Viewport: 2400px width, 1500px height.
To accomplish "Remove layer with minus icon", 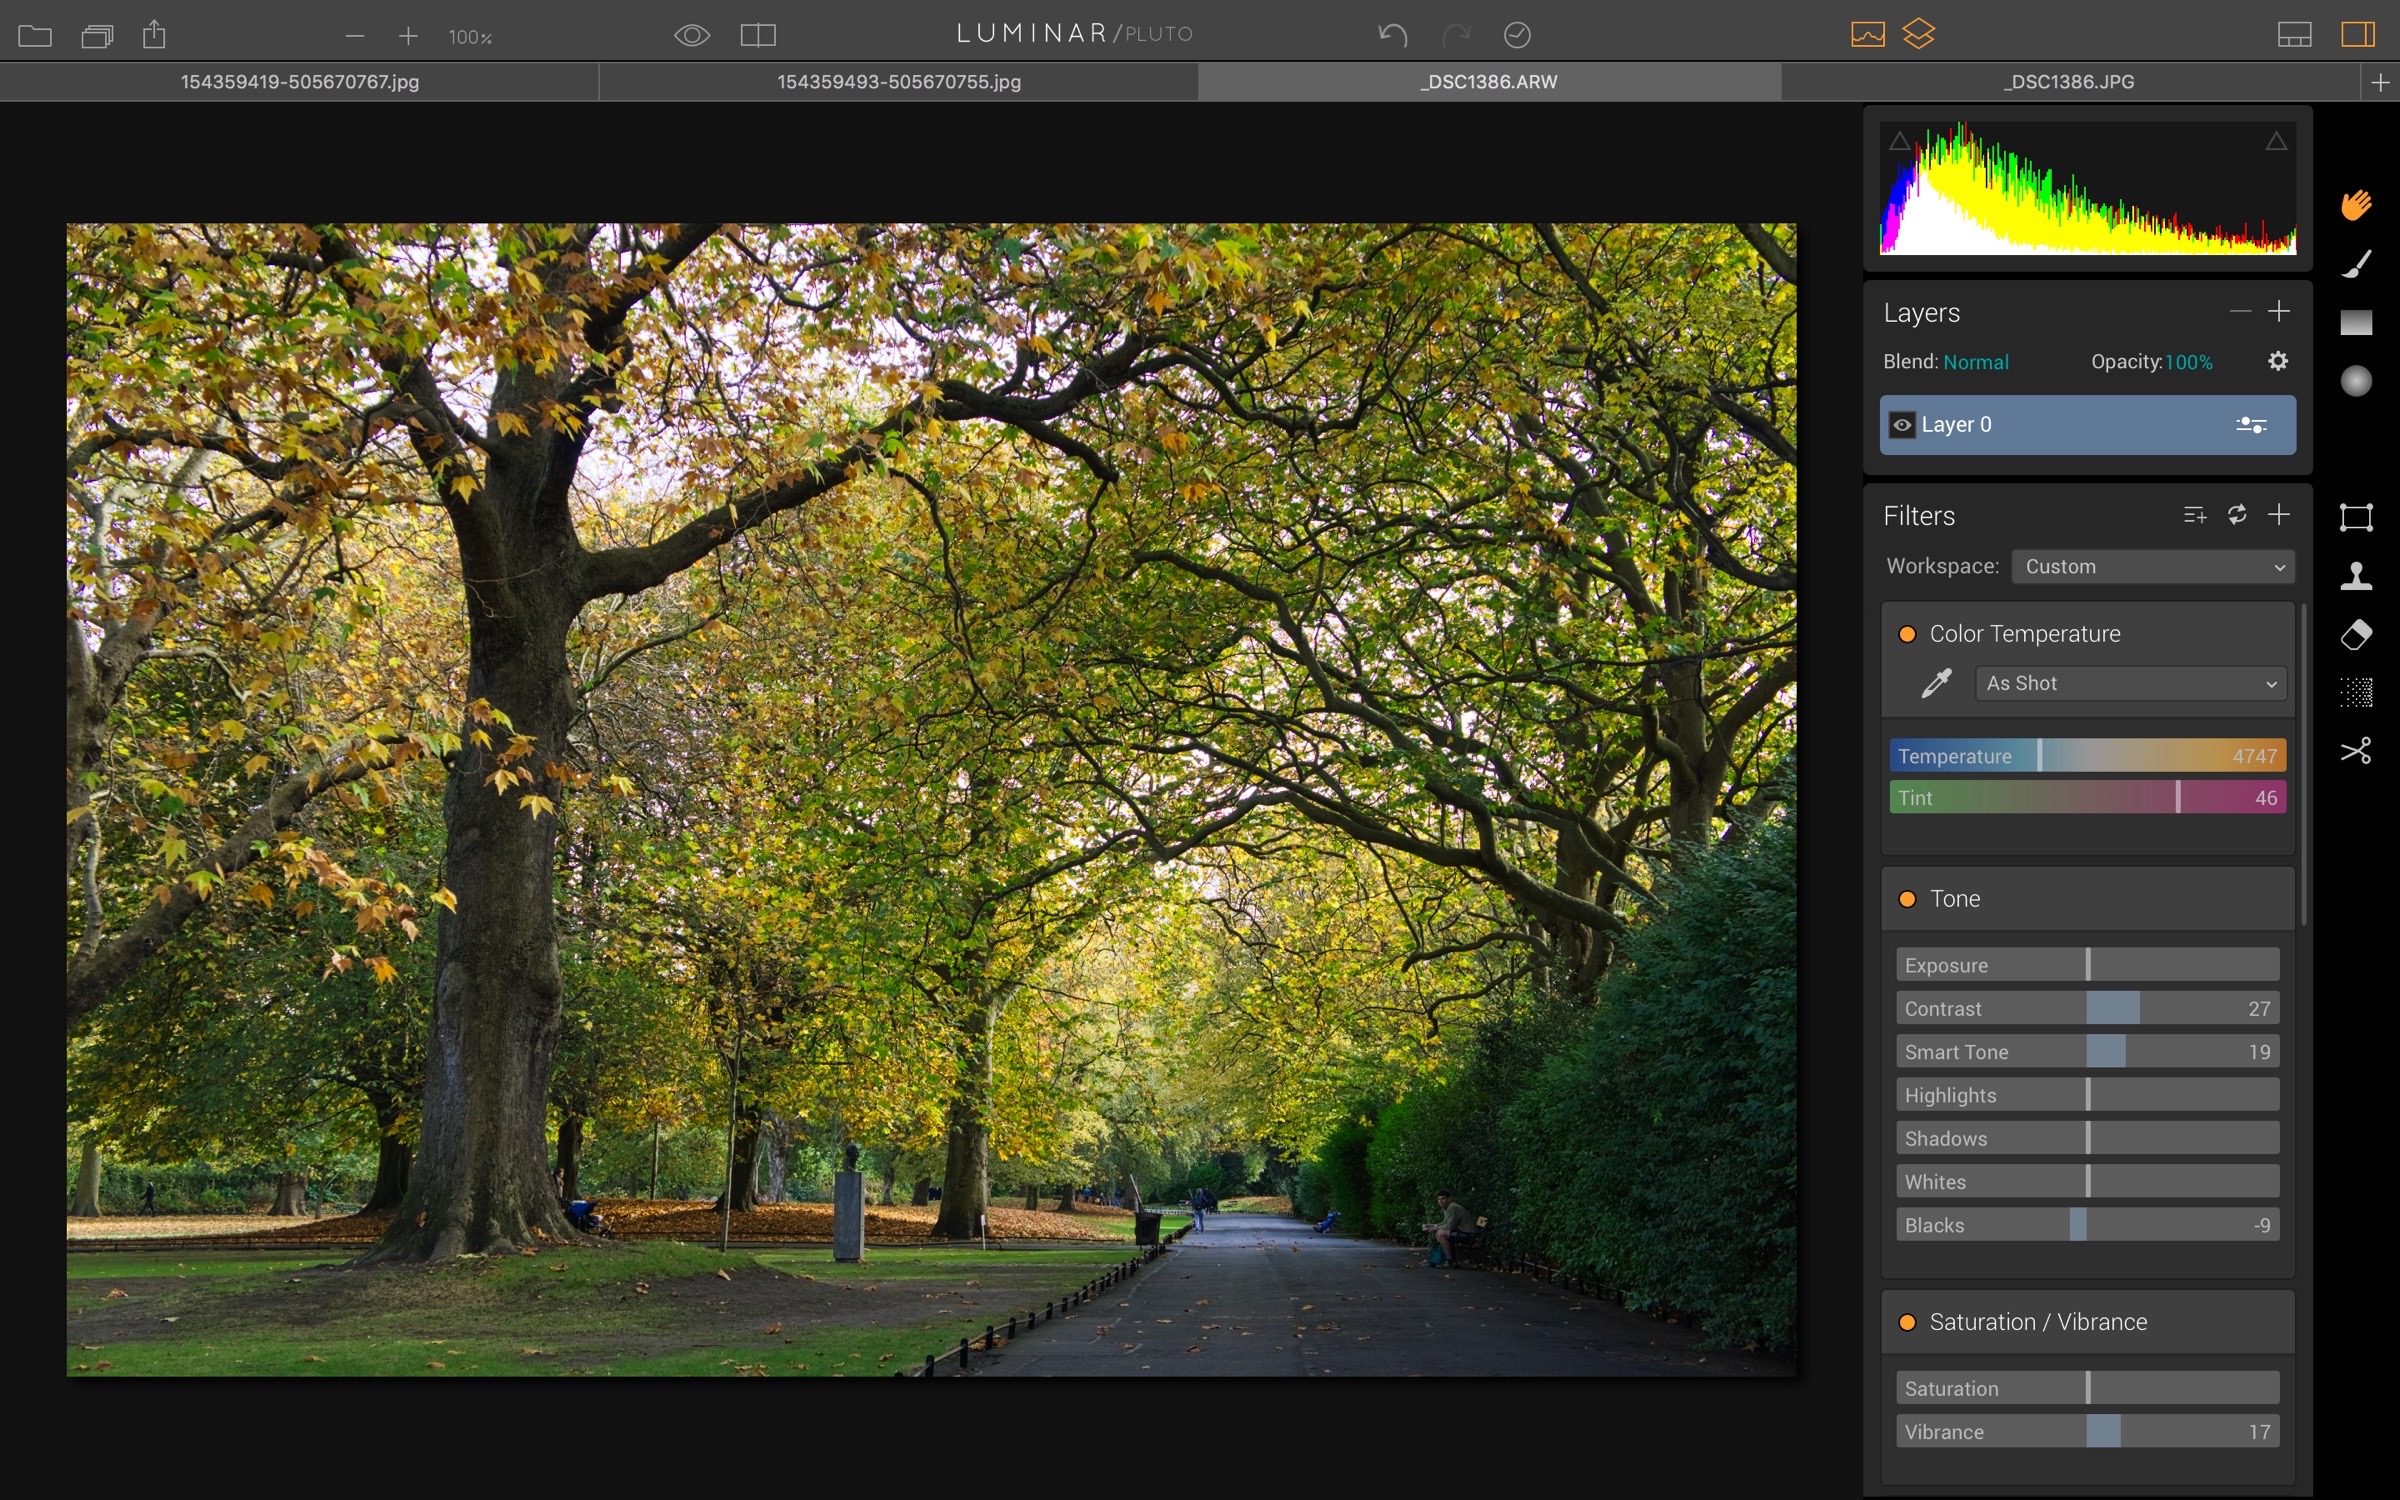I will 2240,312.
